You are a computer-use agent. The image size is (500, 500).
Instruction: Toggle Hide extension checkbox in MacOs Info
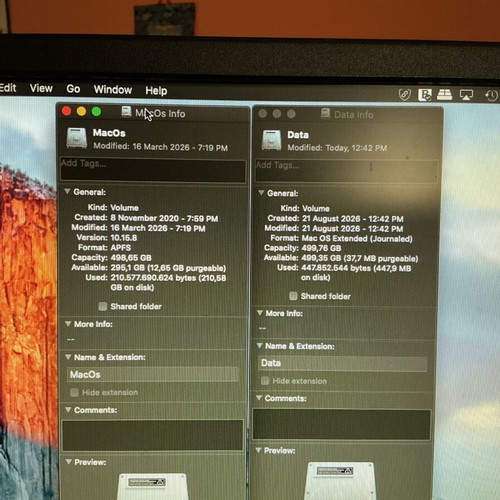point(74,392)
